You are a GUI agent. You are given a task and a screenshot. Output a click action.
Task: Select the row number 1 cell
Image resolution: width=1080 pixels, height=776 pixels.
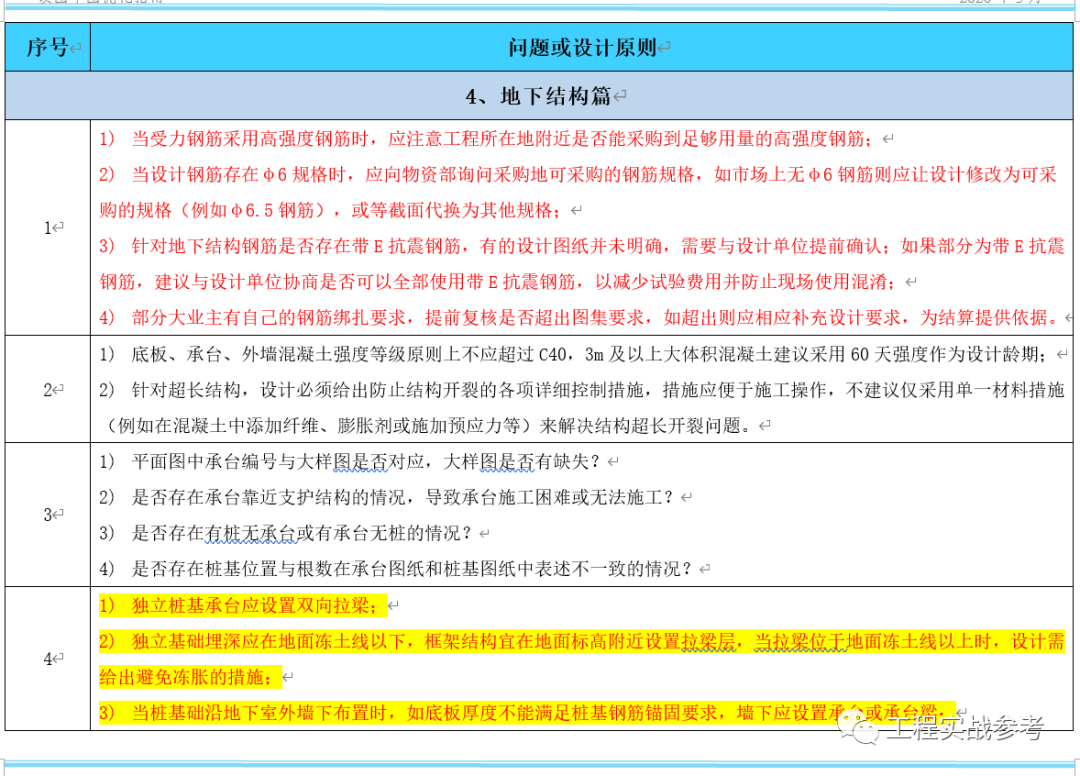(x=47, y=228)
